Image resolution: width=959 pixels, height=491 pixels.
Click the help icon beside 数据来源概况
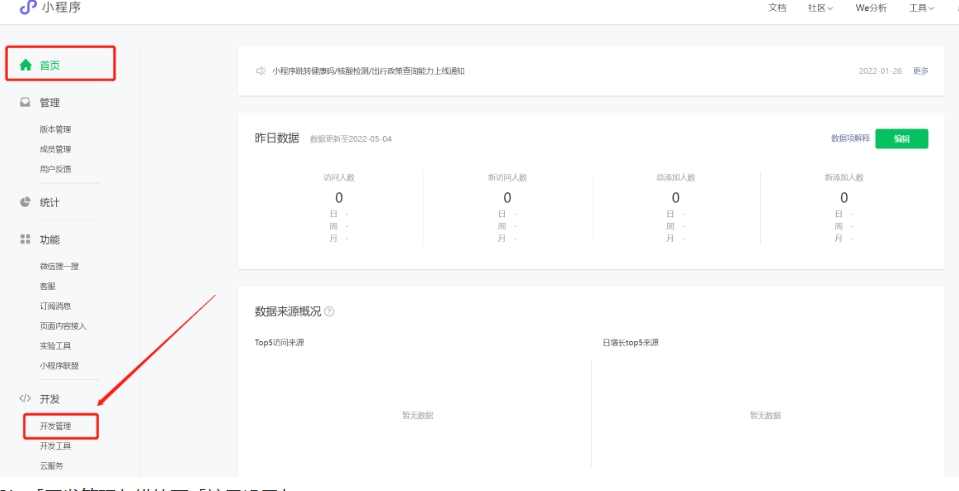click(x=330, y=312)
